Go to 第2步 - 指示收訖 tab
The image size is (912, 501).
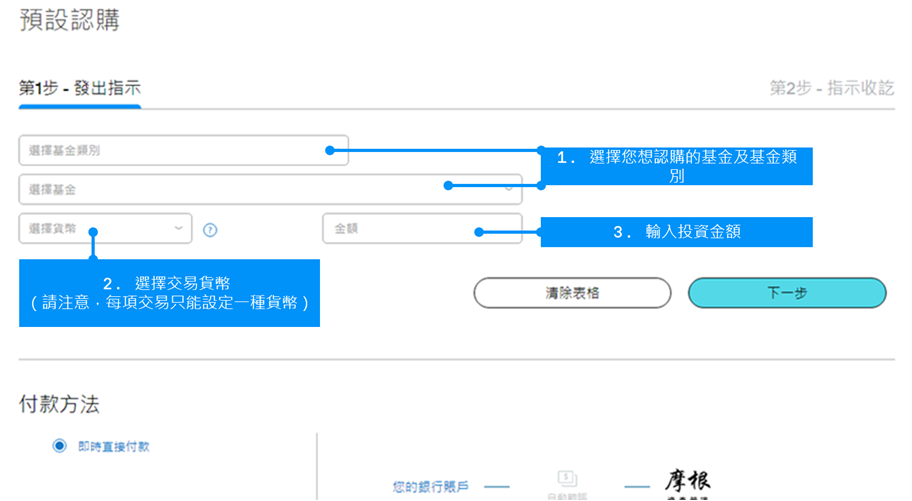(x=831, y=88)
